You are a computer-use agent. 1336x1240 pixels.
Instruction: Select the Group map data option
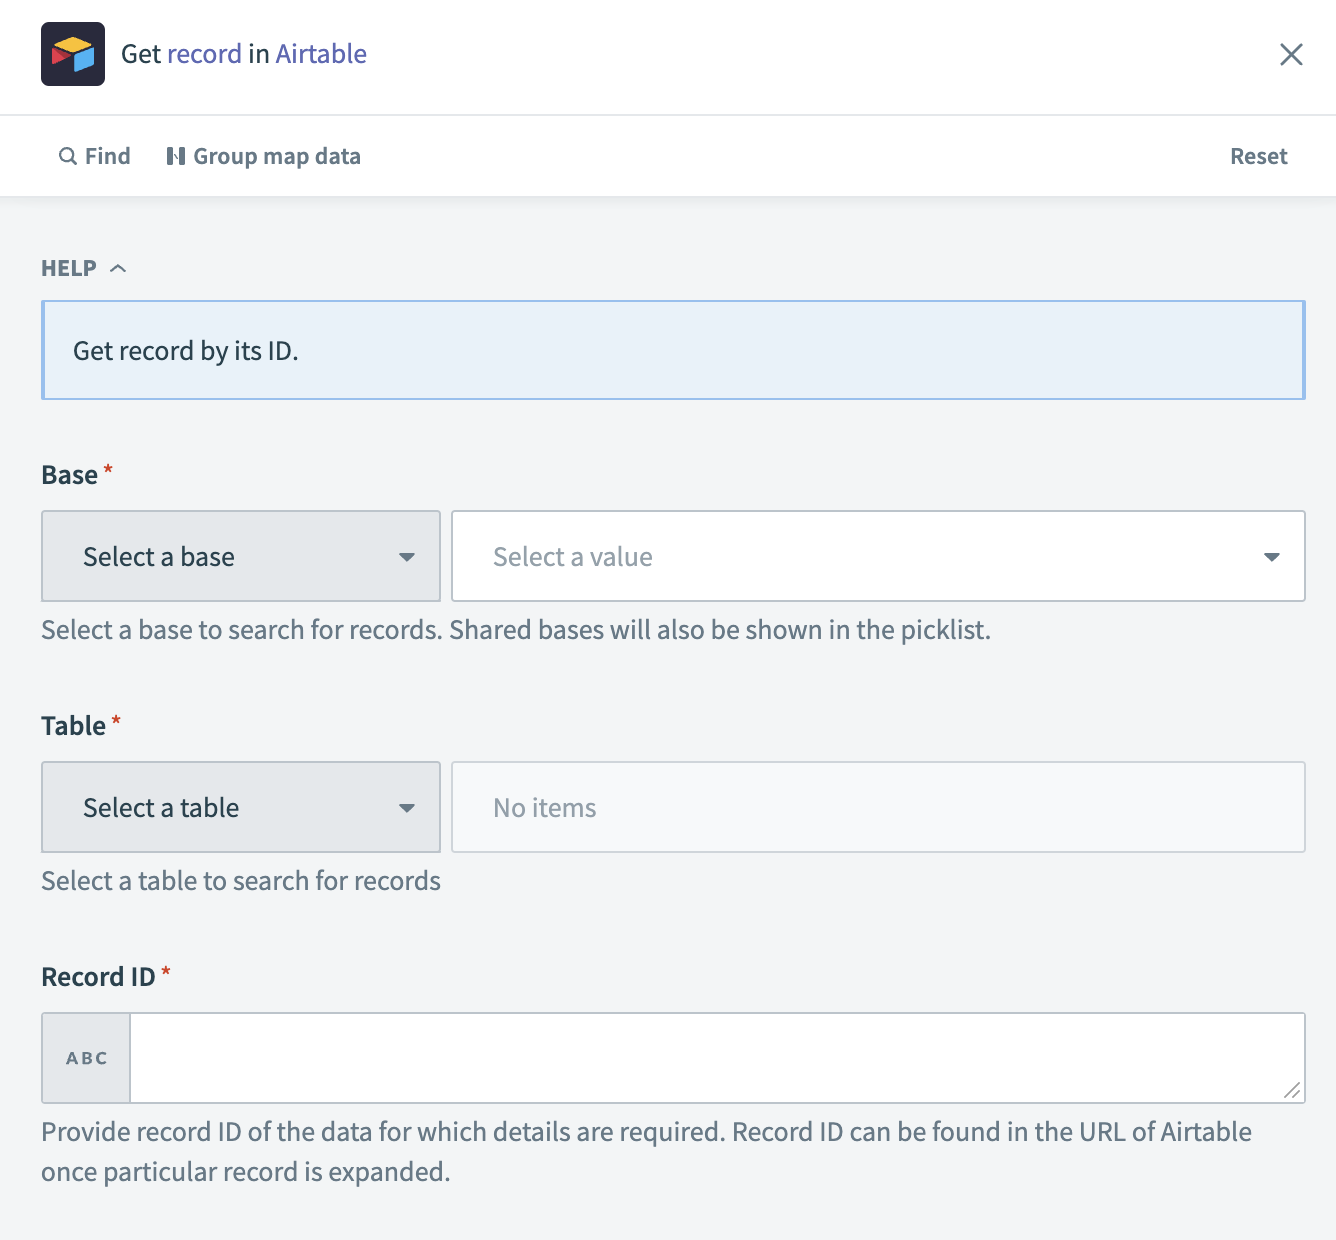[276, 156]
